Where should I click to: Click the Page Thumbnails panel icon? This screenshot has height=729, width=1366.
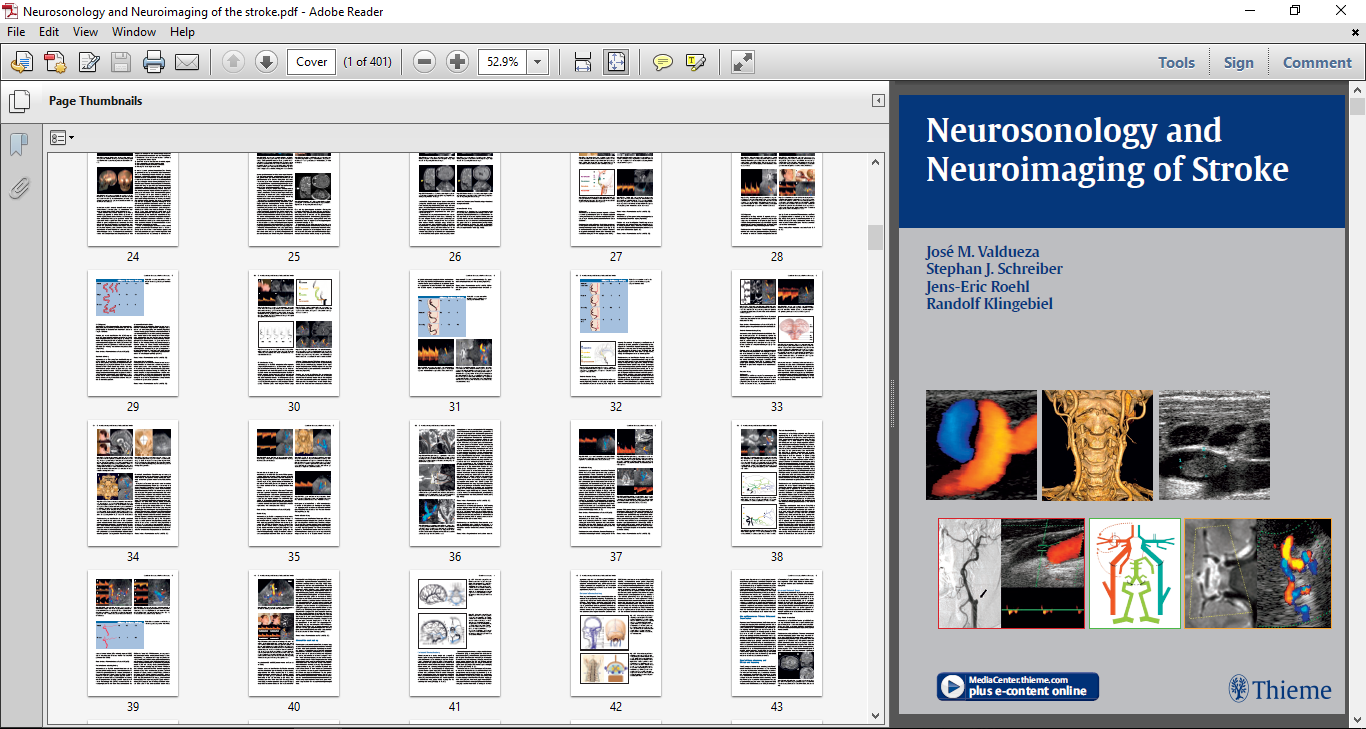pos(19,101)
